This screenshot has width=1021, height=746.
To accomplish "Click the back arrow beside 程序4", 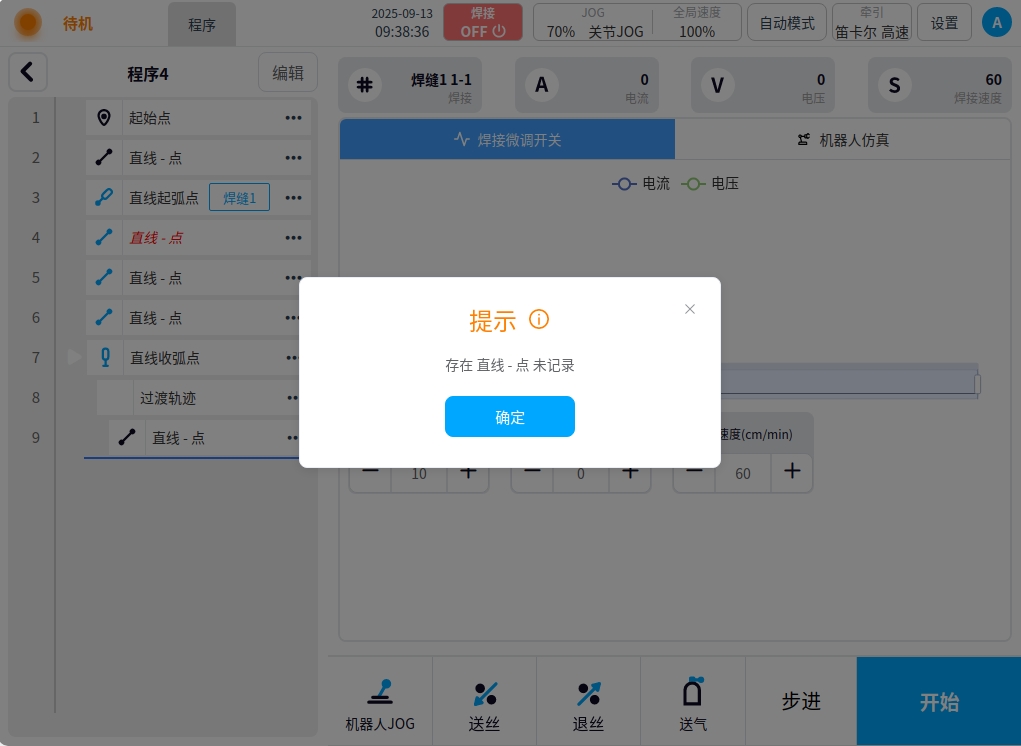I will pyautogui.click(x=28, y=72).
